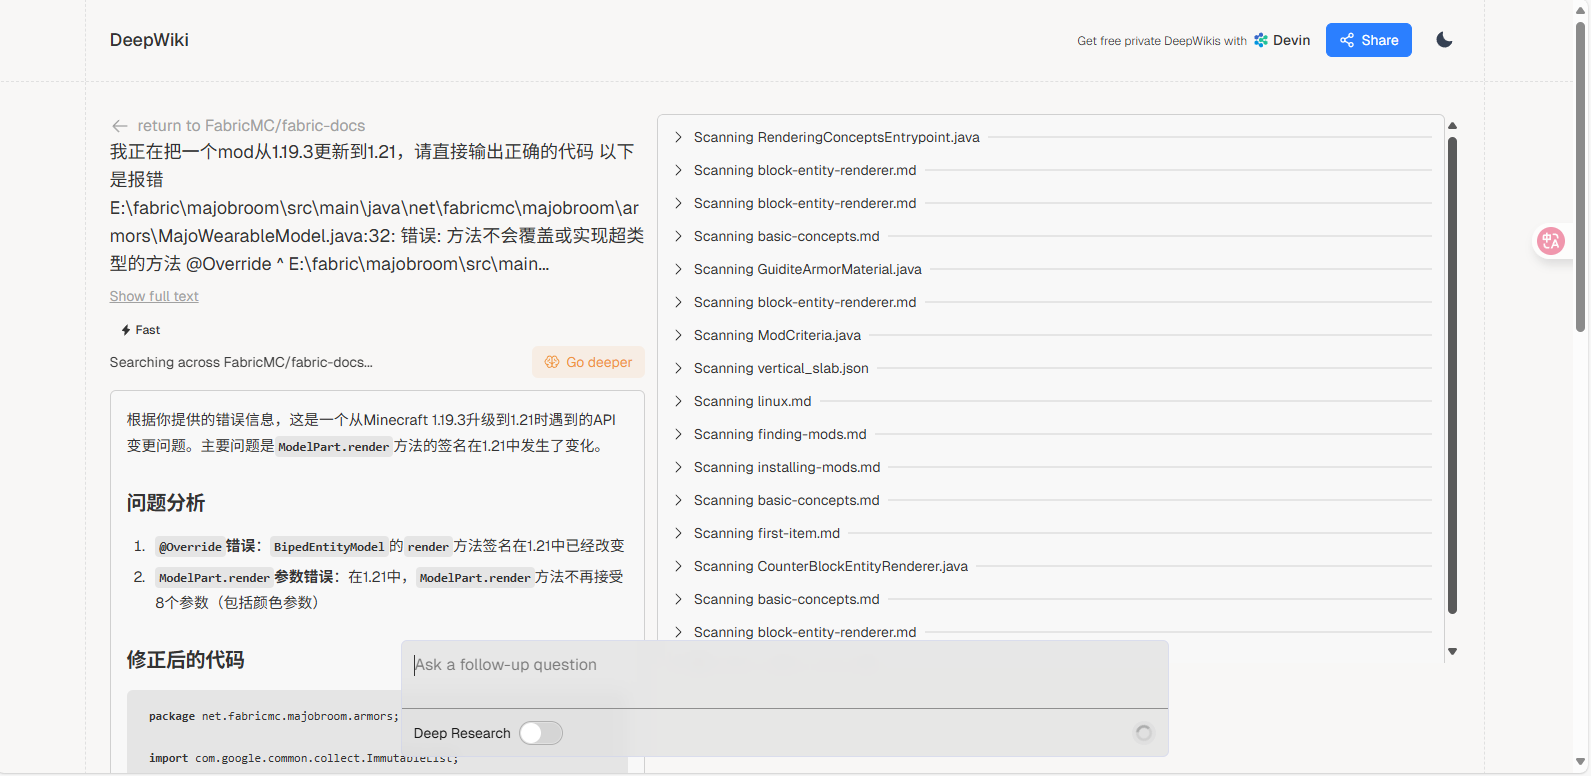Click the '修正后的代码' heading
Viewport: 1591px width, 776px height.
point(185,660)
